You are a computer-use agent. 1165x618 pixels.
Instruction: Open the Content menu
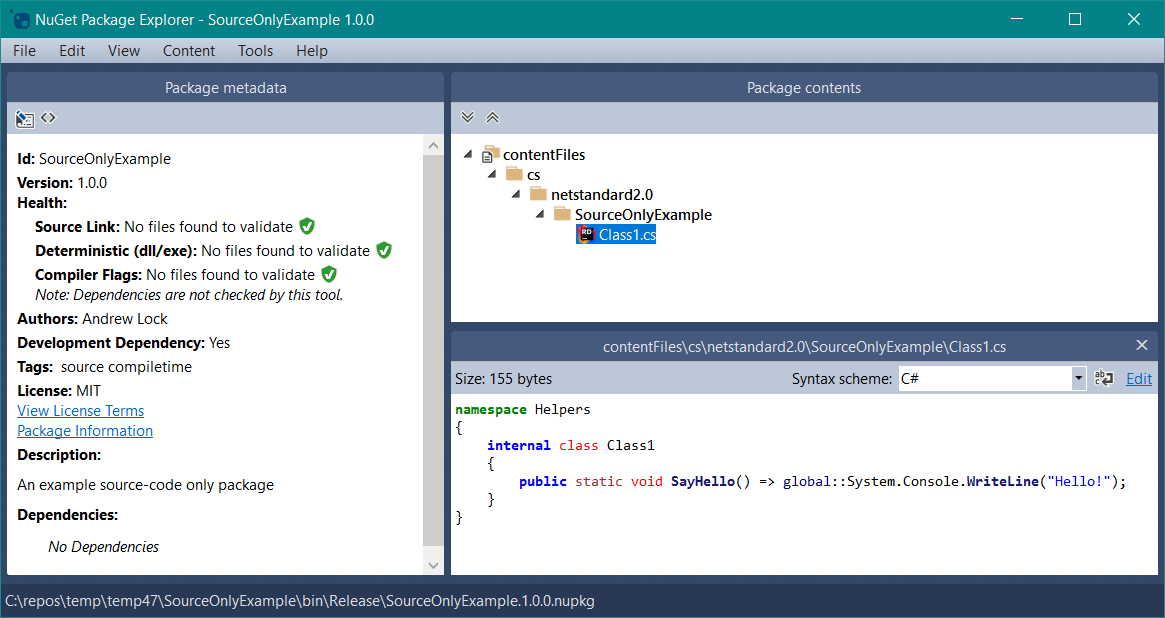(x=189, y=51)
